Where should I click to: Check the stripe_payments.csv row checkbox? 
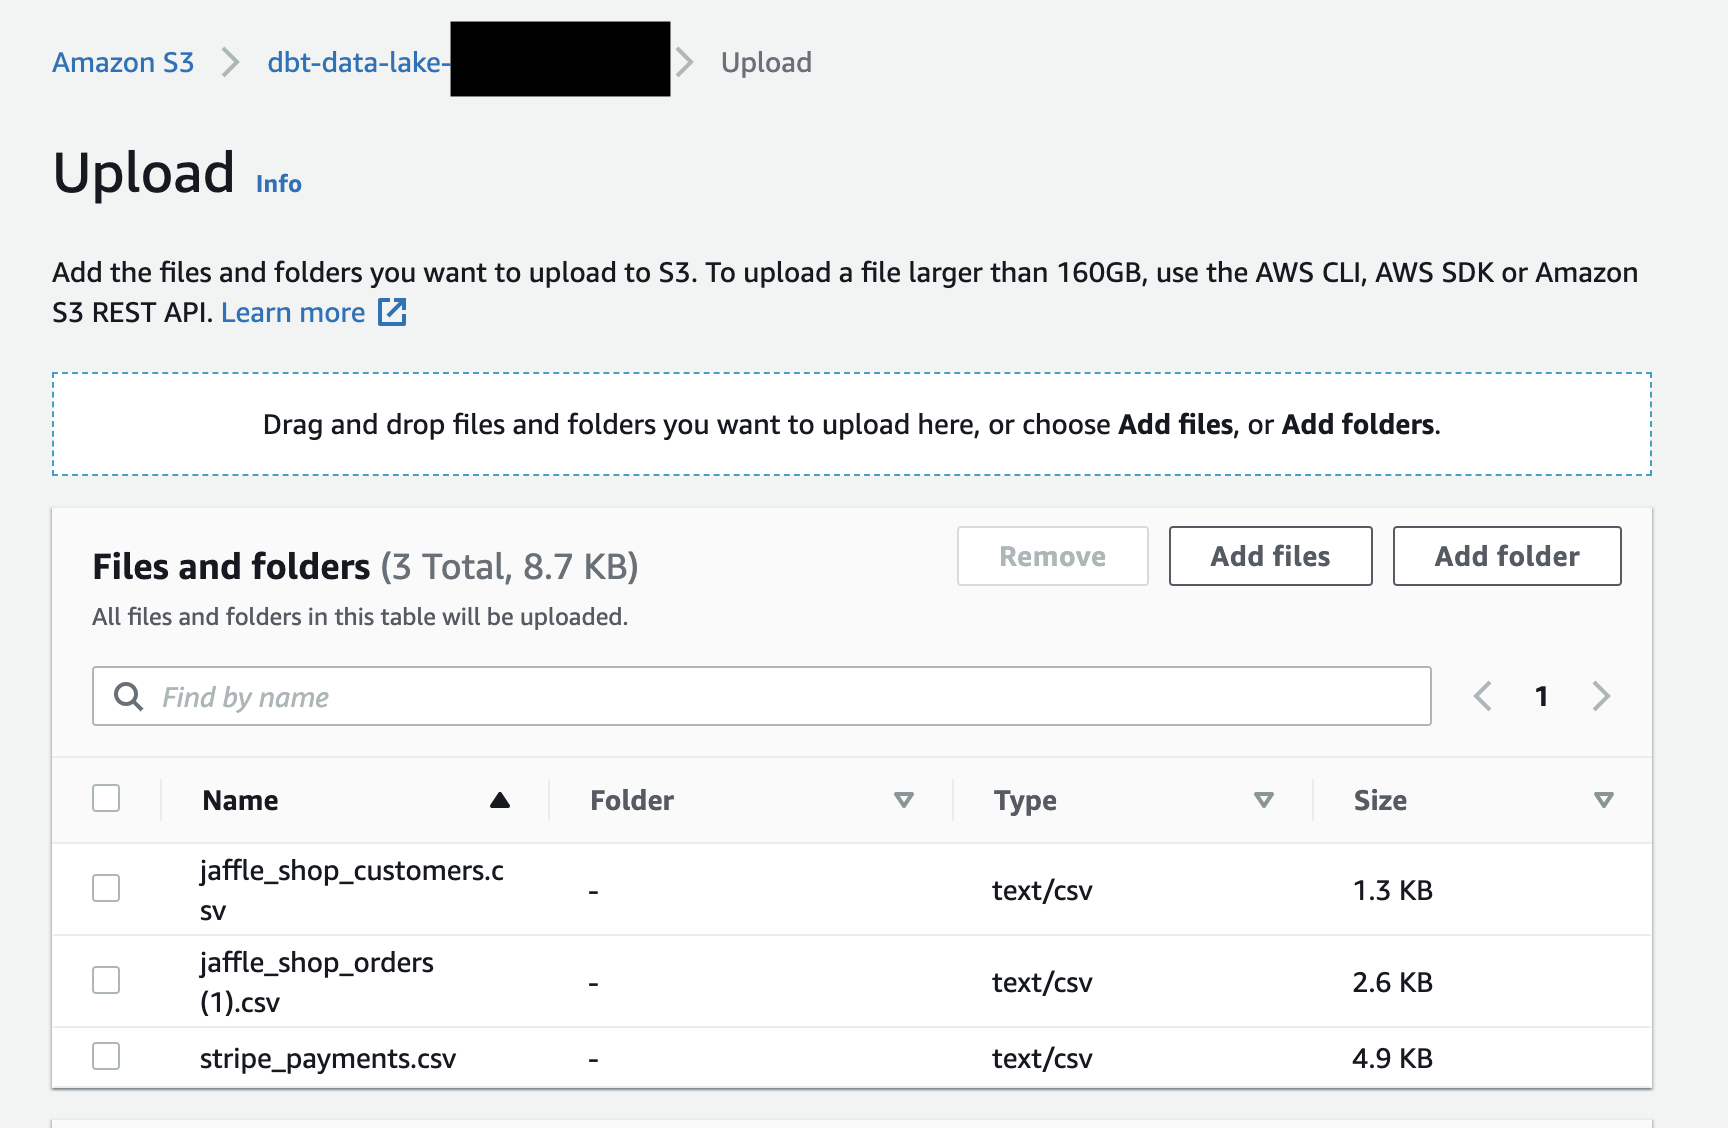105,1055
